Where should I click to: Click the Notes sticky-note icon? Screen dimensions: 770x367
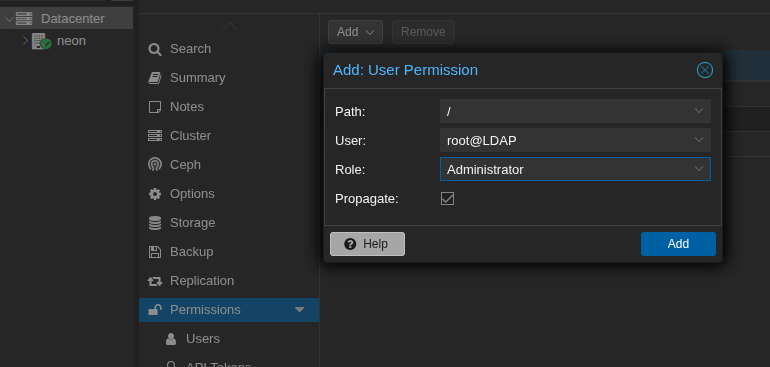coord(155,107)
